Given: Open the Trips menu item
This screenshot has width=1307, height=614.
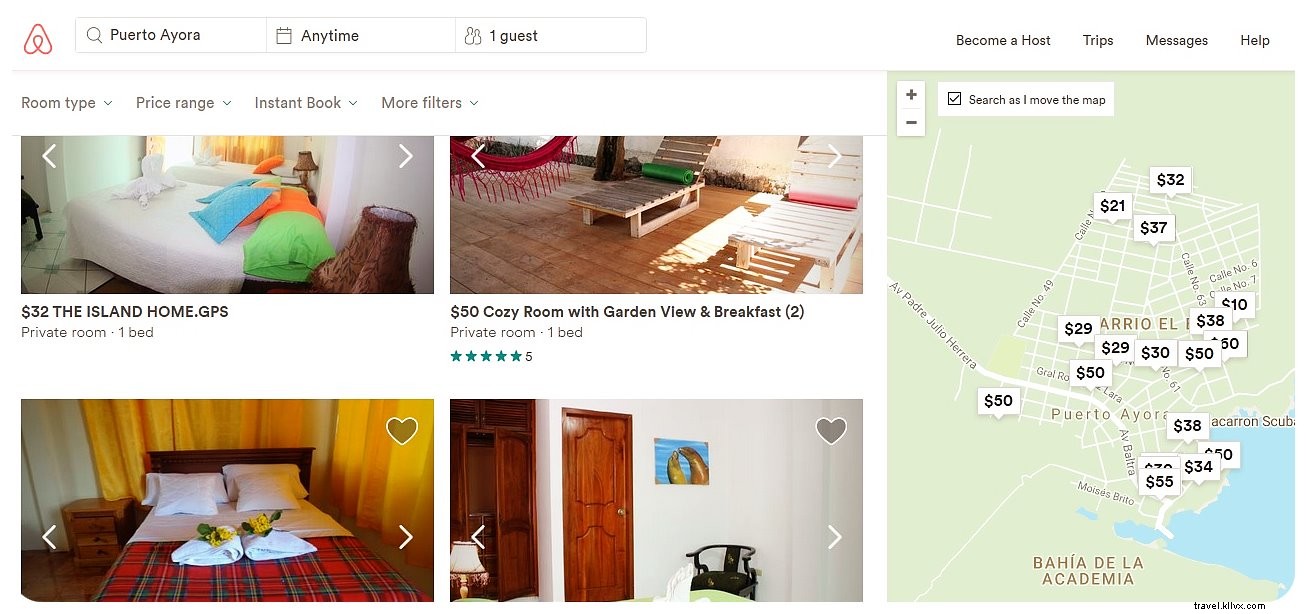Looking at the screenshot, I should point(1098,40).
